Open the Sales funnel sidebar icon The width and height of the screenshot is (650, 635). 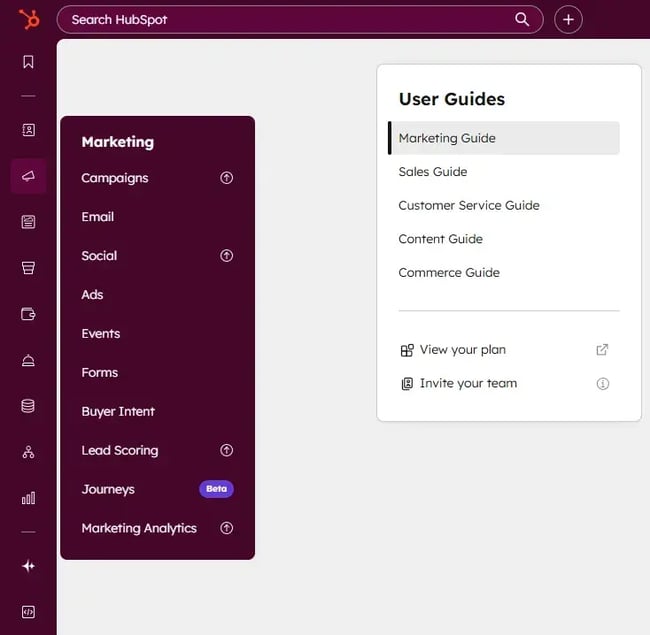[28, 268]
